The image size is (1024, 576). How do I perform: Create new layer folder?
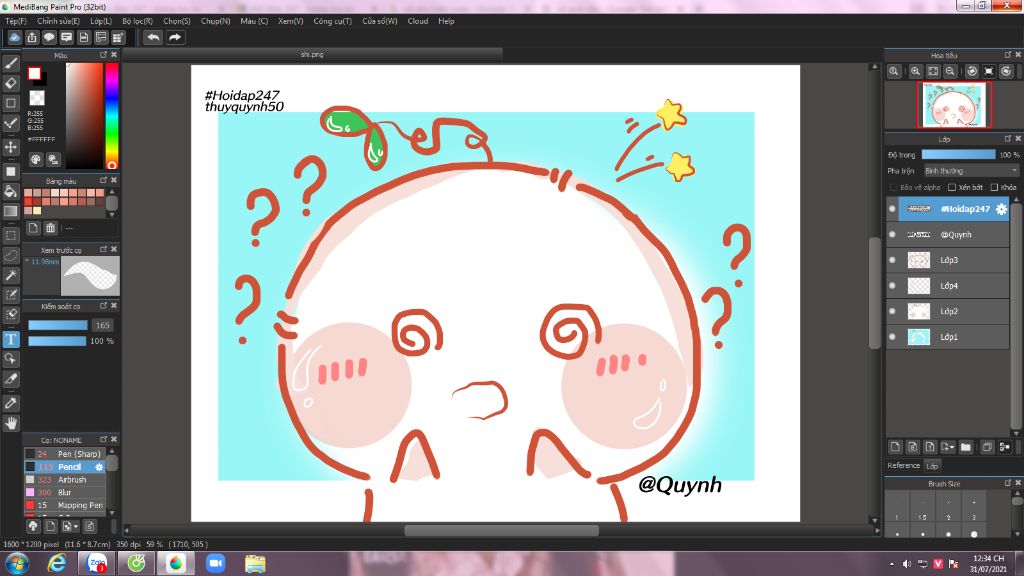pyautogui.click(x=966, y=447)
